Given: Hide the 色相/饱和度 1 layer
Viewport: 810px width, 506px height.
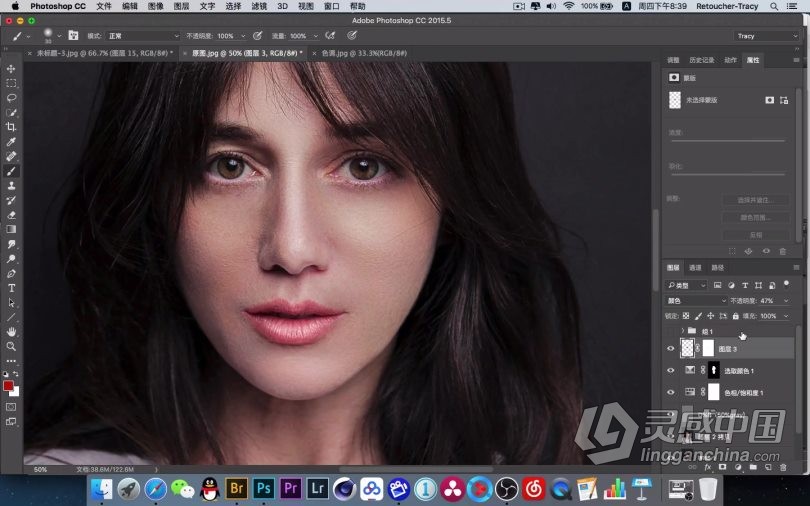Looking at the screenshot, I should click(671, 392).
